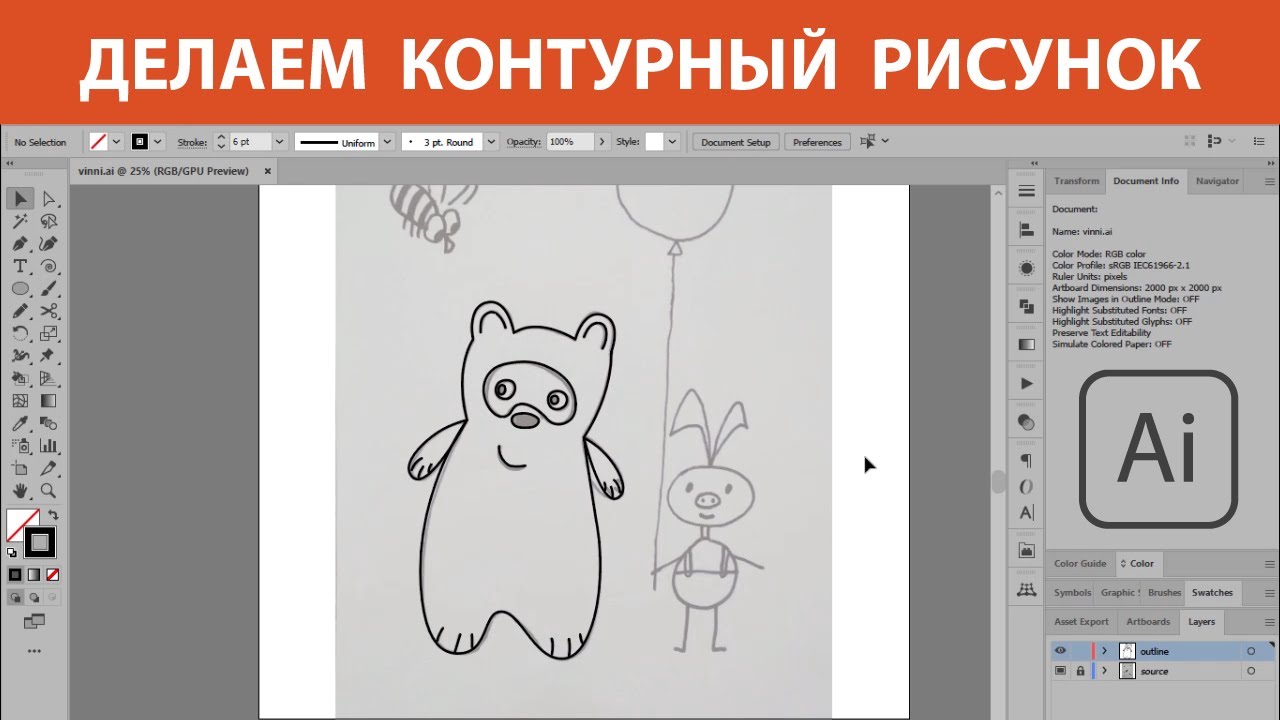
Task: Select the Gradient tool in toolbar
Action: 48,401
